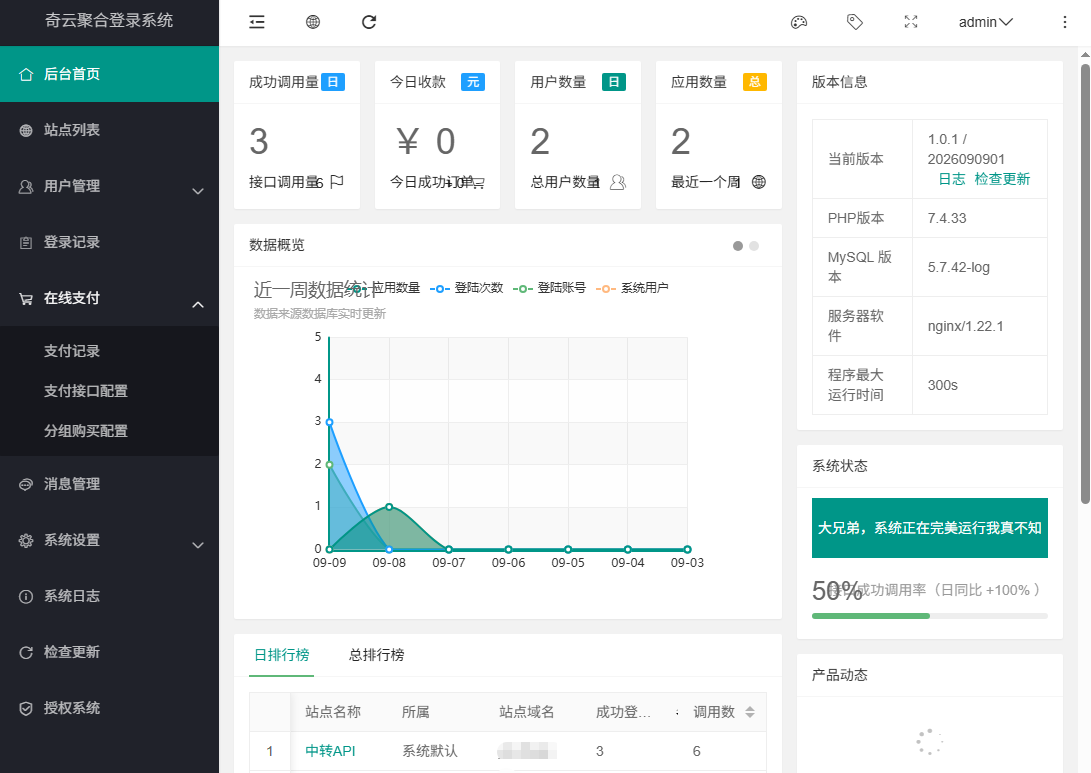Screen dimensions: 1091x773
Task: Click the 09-08 green data point at 1
Action: tap(389, 507)
